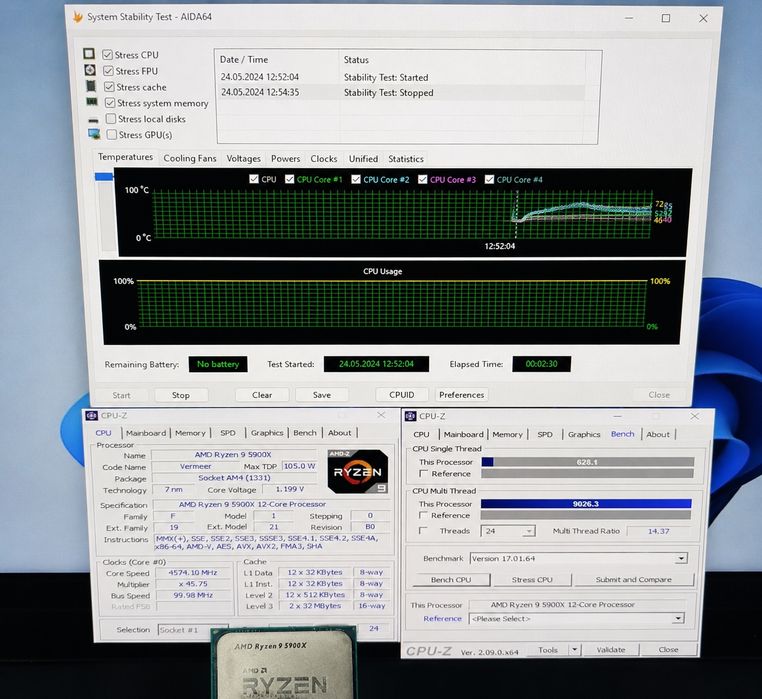The width and height of the screenshot is (762, 699).
Task: Click the Save button in AIDA64
Action: point(322,395)
